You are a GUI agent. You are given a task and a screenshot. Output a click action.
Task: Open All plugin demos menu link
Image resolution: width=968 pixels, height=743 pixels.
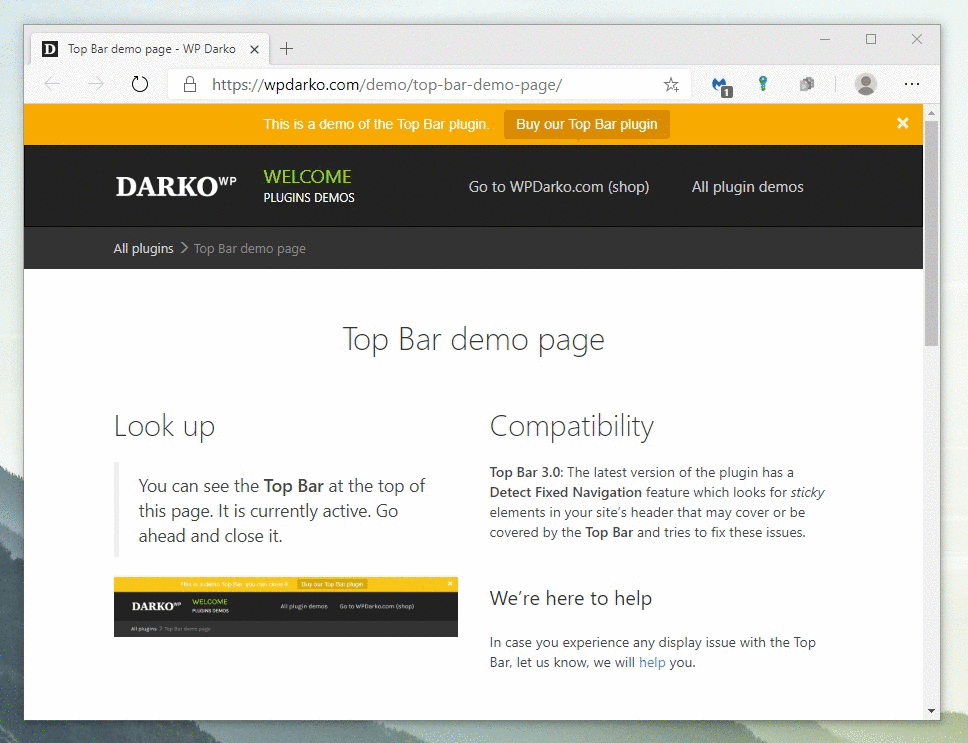748,186
